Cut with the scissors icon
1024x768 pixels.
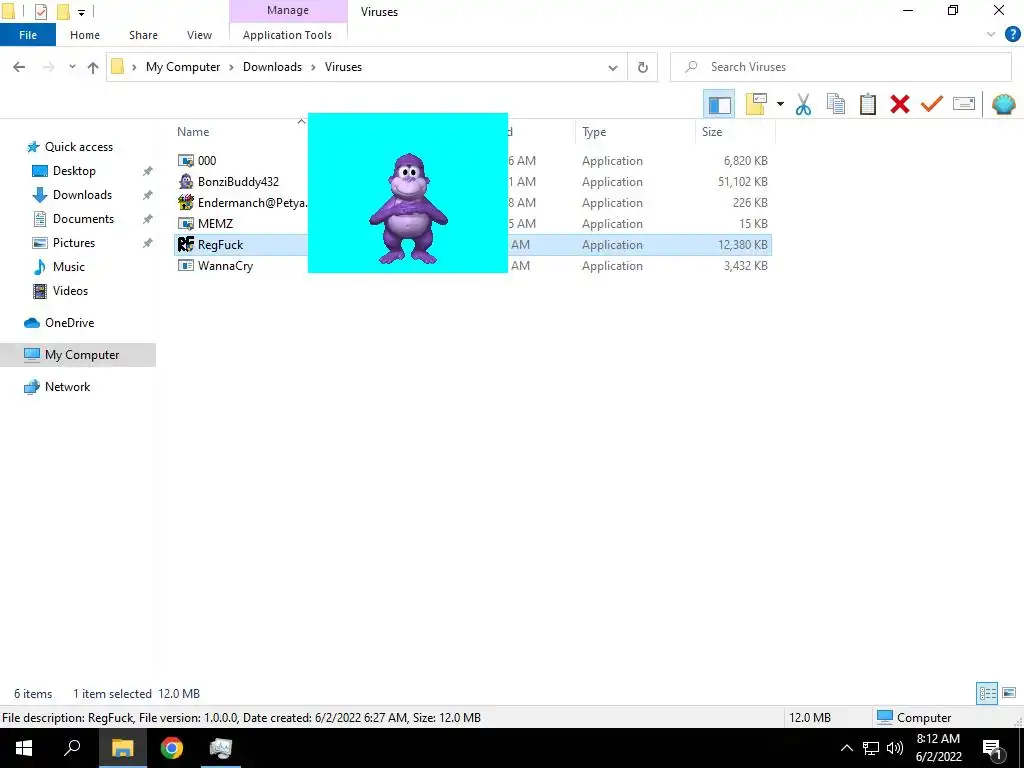(x=803, y=104)
